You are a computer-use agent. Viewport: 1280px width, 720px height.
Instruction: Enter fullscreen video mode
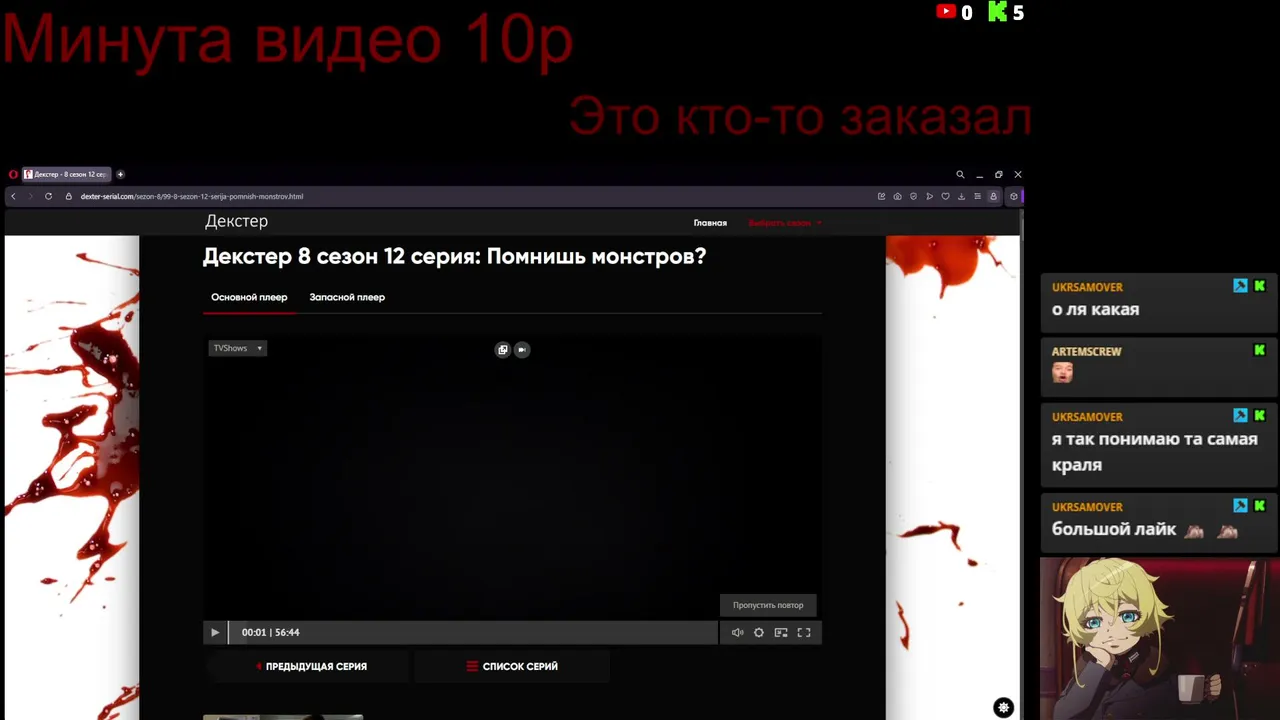(804, 632)
